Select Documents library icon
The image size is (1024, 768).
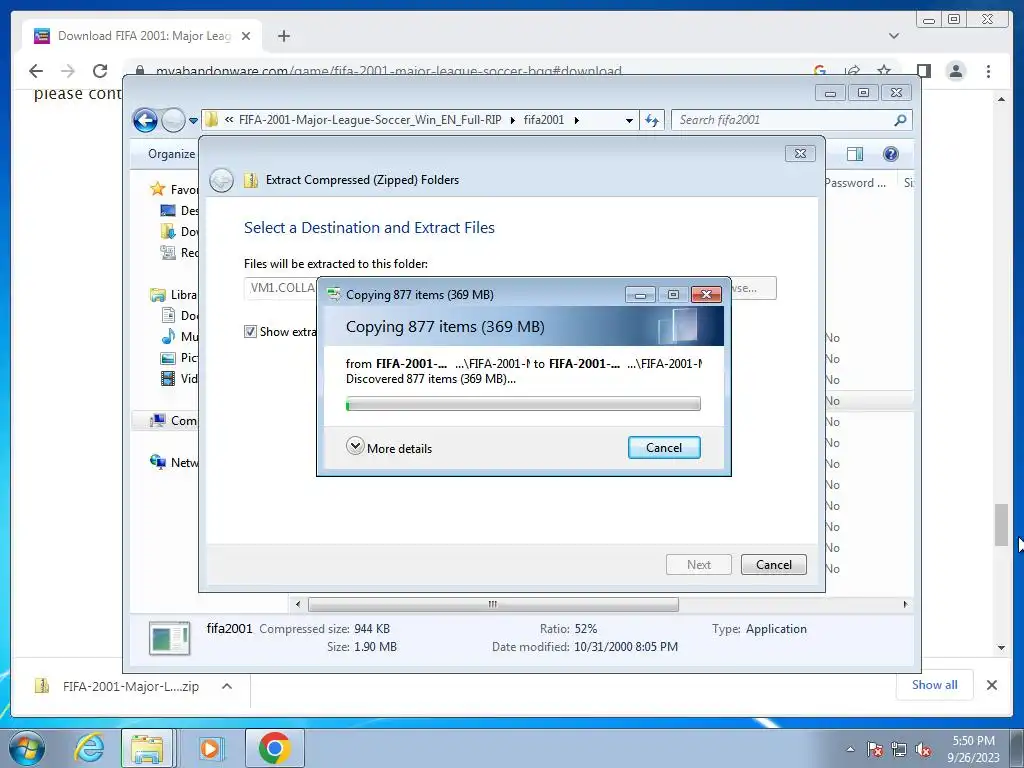point(168,315)
